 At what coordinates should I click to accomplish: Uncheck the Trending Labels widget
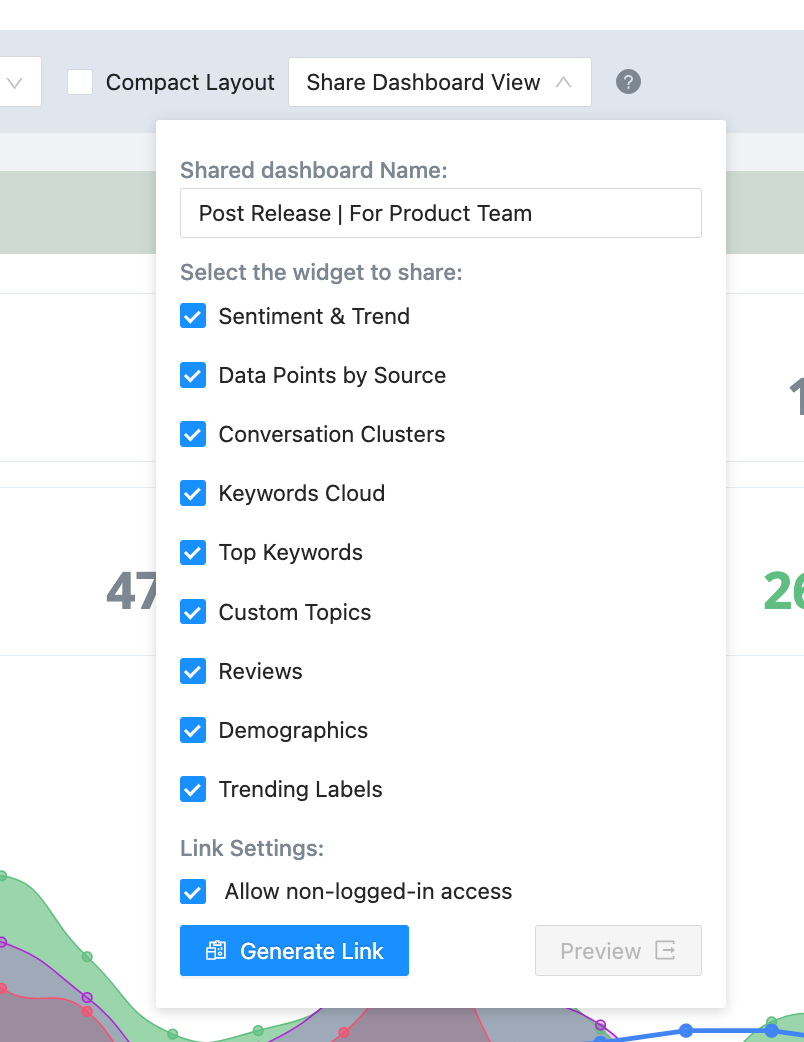[192, 789]
